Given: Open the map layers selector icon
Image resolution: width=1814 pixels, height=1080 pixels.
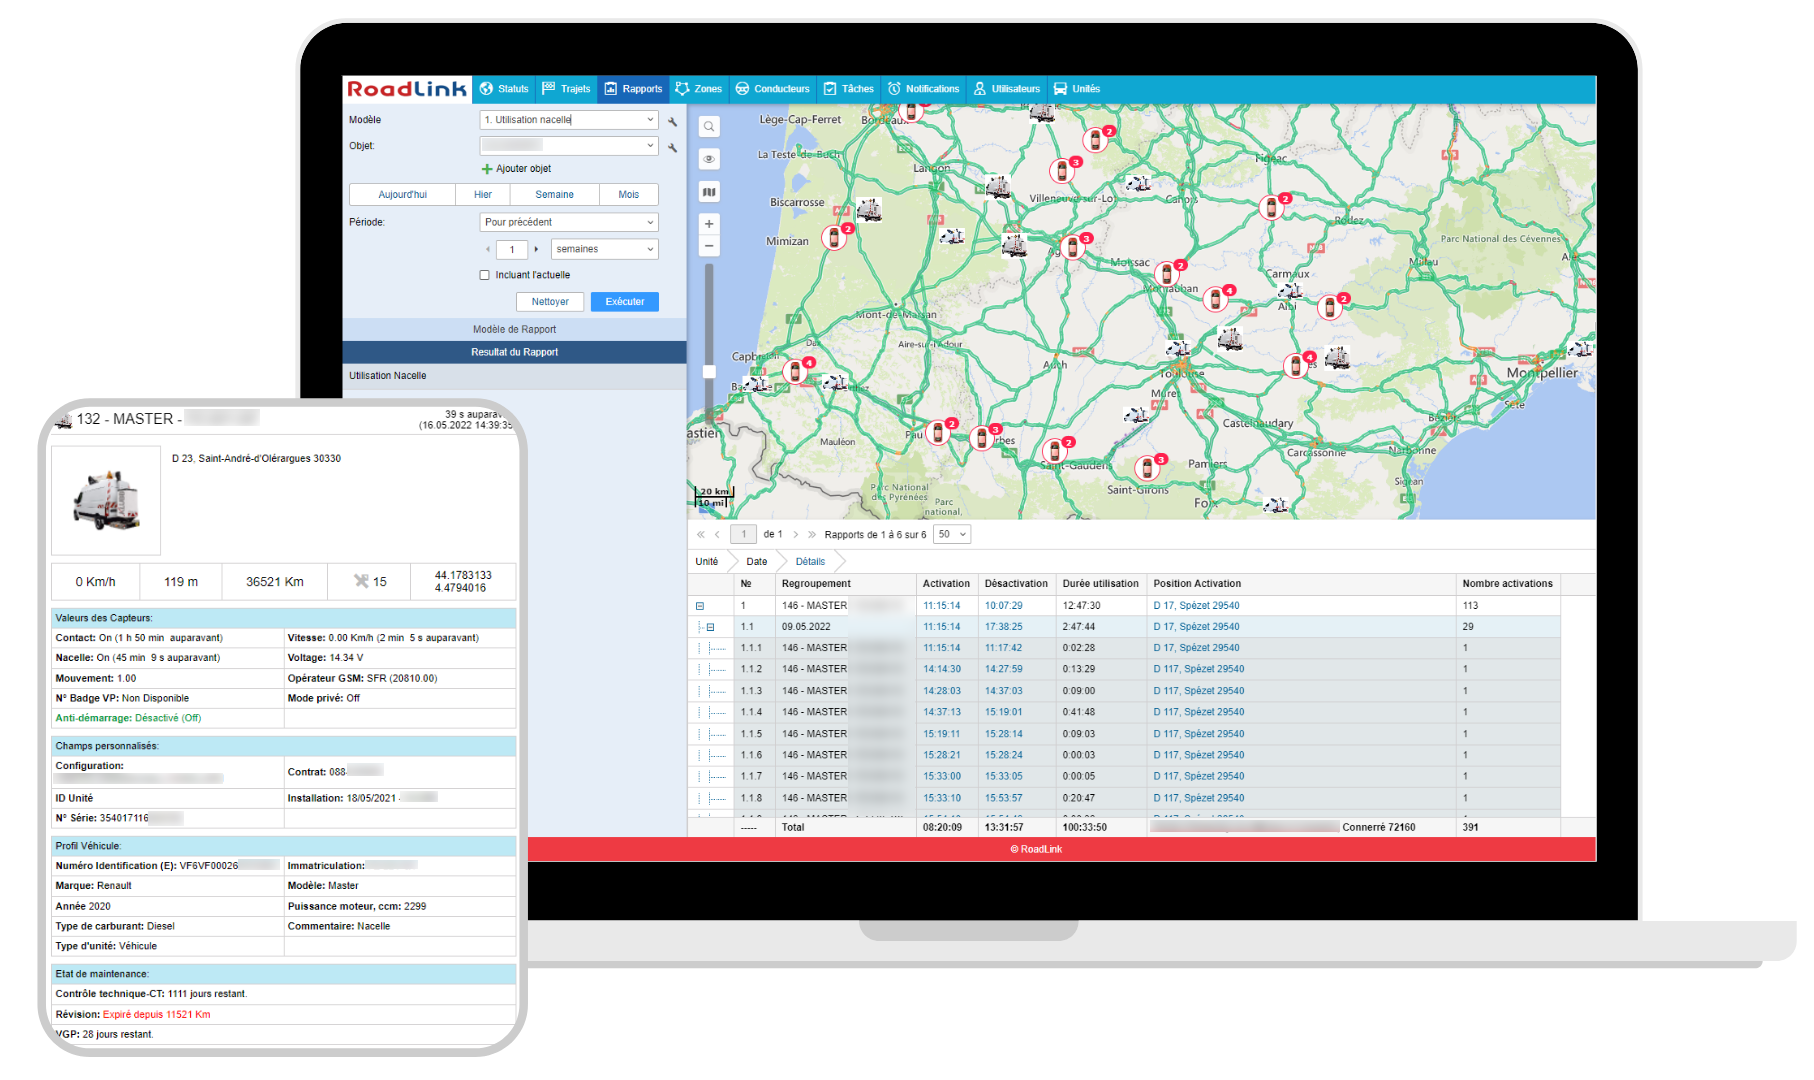Looking at the screenshot, I should point(709,192).
